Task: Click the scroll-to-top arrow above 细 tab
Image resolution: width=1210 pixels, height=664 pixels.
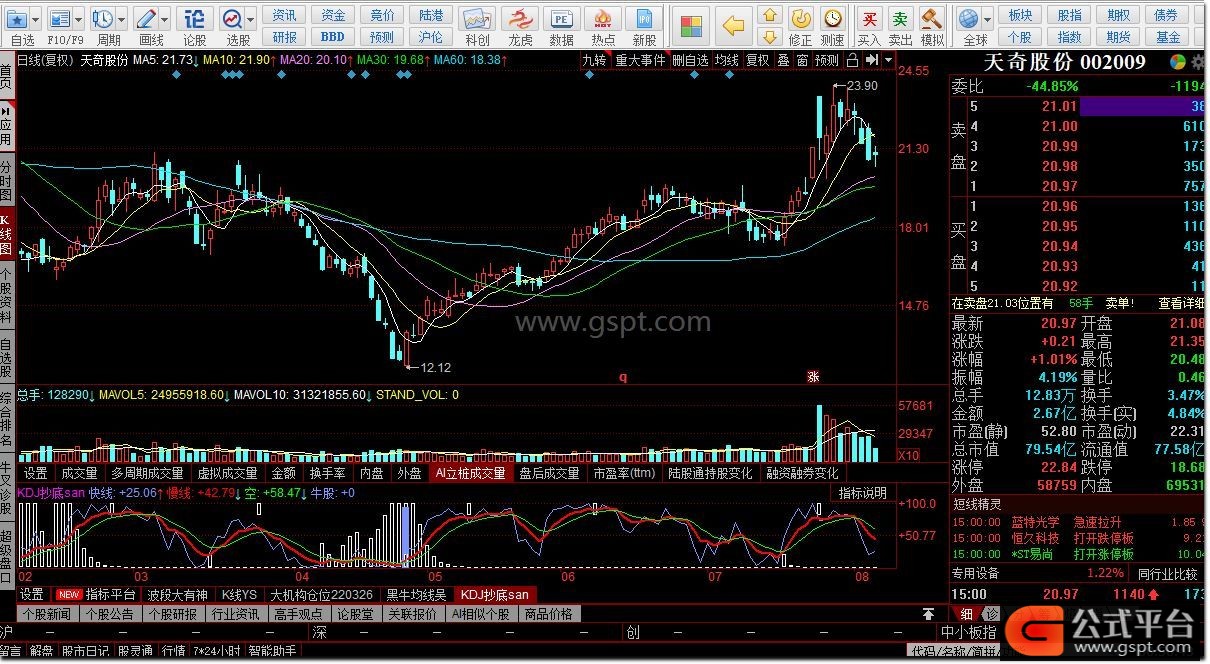Action: (929, 613)
